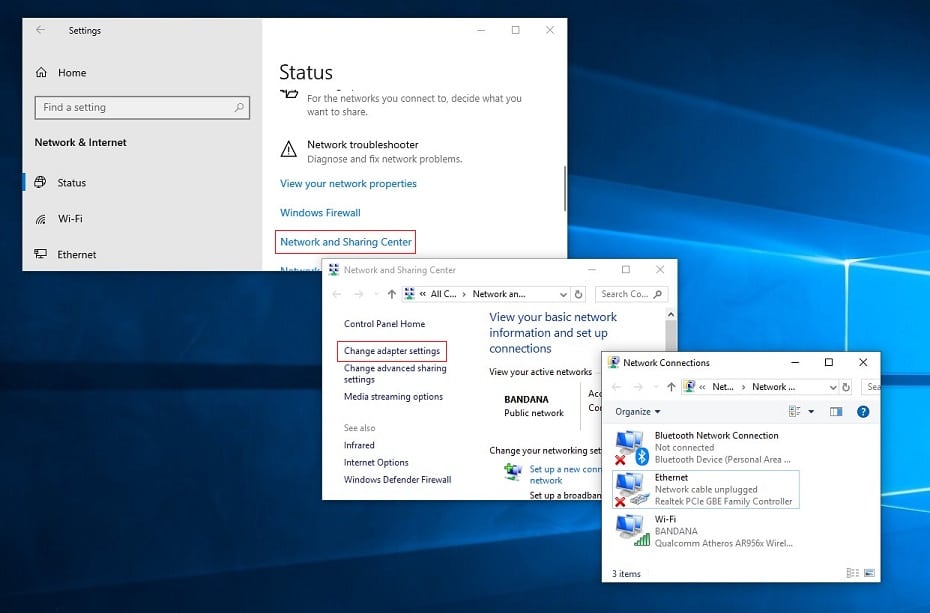Viewport: 930px width, 613px height.
Task: Expand Network and Sharing Center address dropdown
Action: (563, 294)
